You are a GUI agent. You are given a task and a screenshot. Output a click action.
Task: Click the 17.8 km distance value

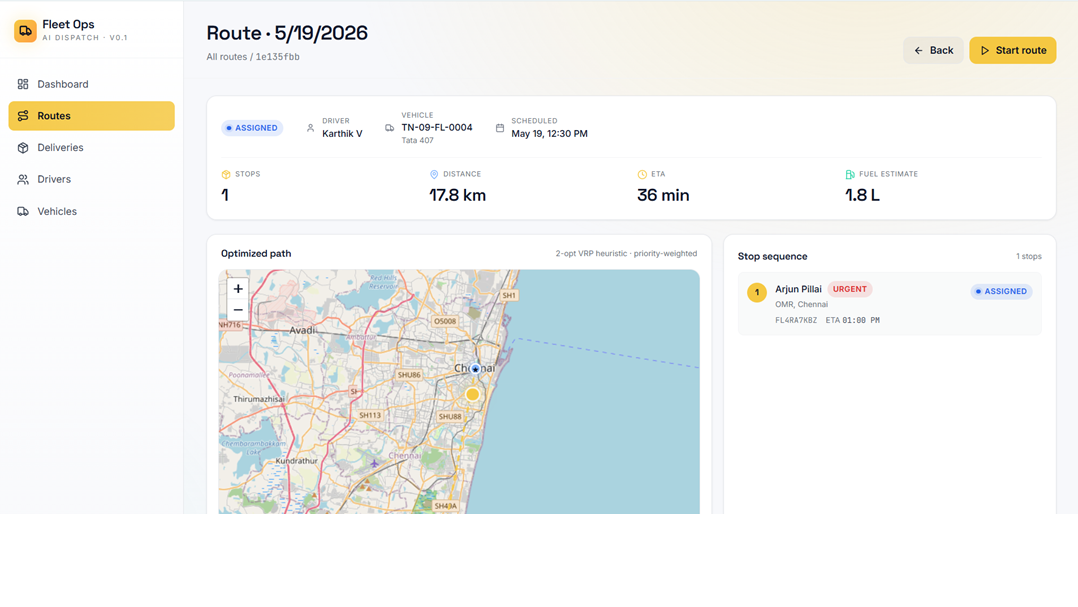(457, 195)
